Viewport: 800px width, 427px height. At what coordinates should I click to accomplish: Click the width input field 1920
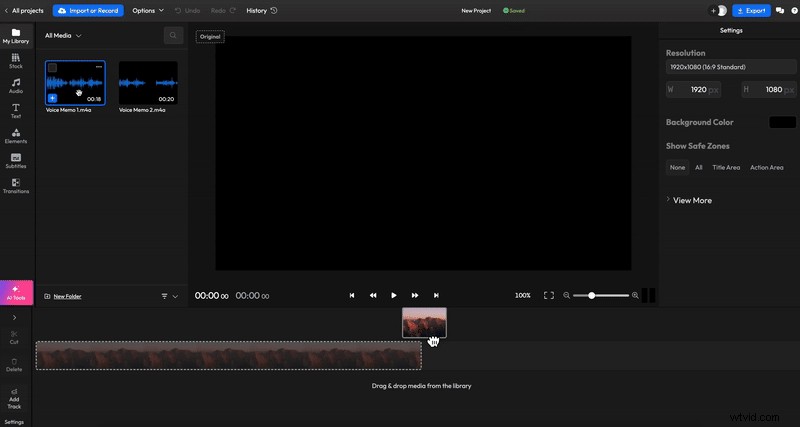coord(693,90)
